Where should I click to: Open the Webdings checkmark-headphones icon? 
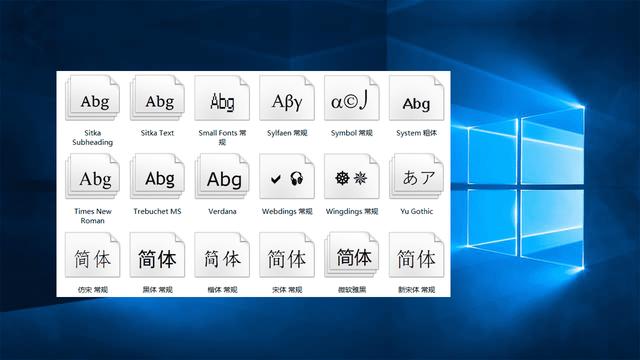coord(287,176)
